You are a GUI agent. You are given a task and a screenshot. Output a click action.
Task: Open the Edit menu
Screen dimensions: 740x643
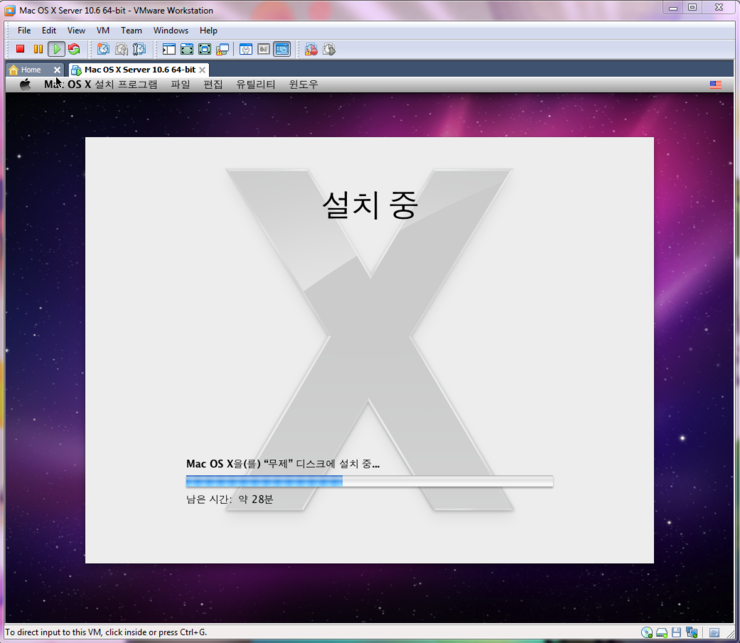(x=49, y=30)
